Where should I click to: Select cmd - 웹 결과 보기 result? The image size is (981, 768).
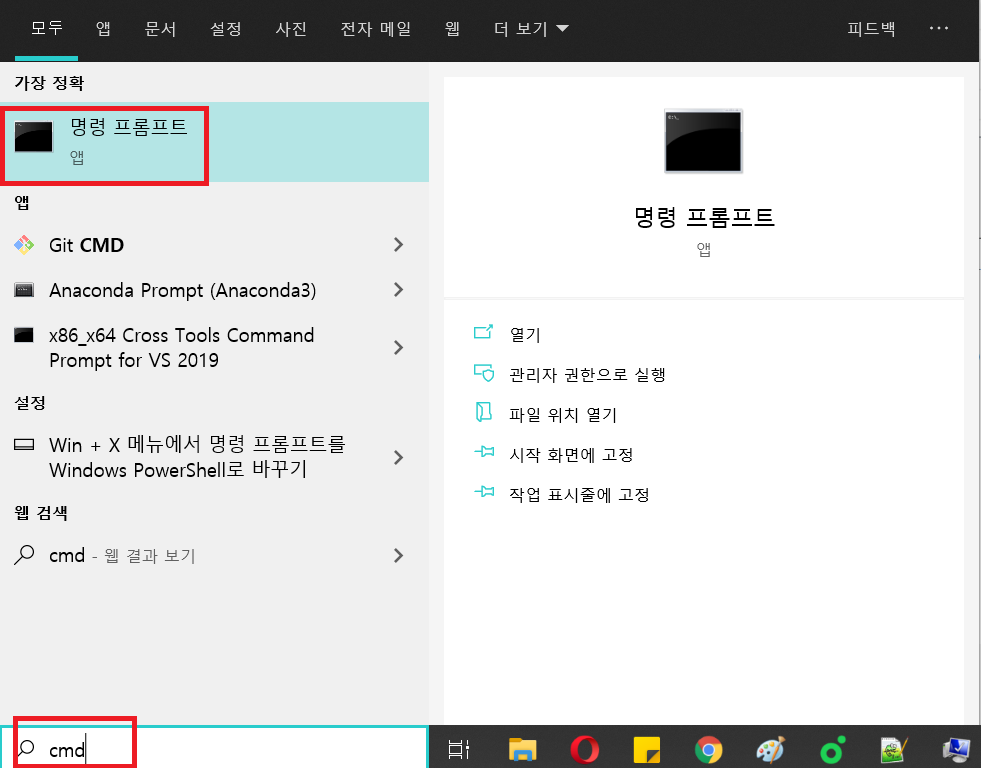(x=123, y=555)
